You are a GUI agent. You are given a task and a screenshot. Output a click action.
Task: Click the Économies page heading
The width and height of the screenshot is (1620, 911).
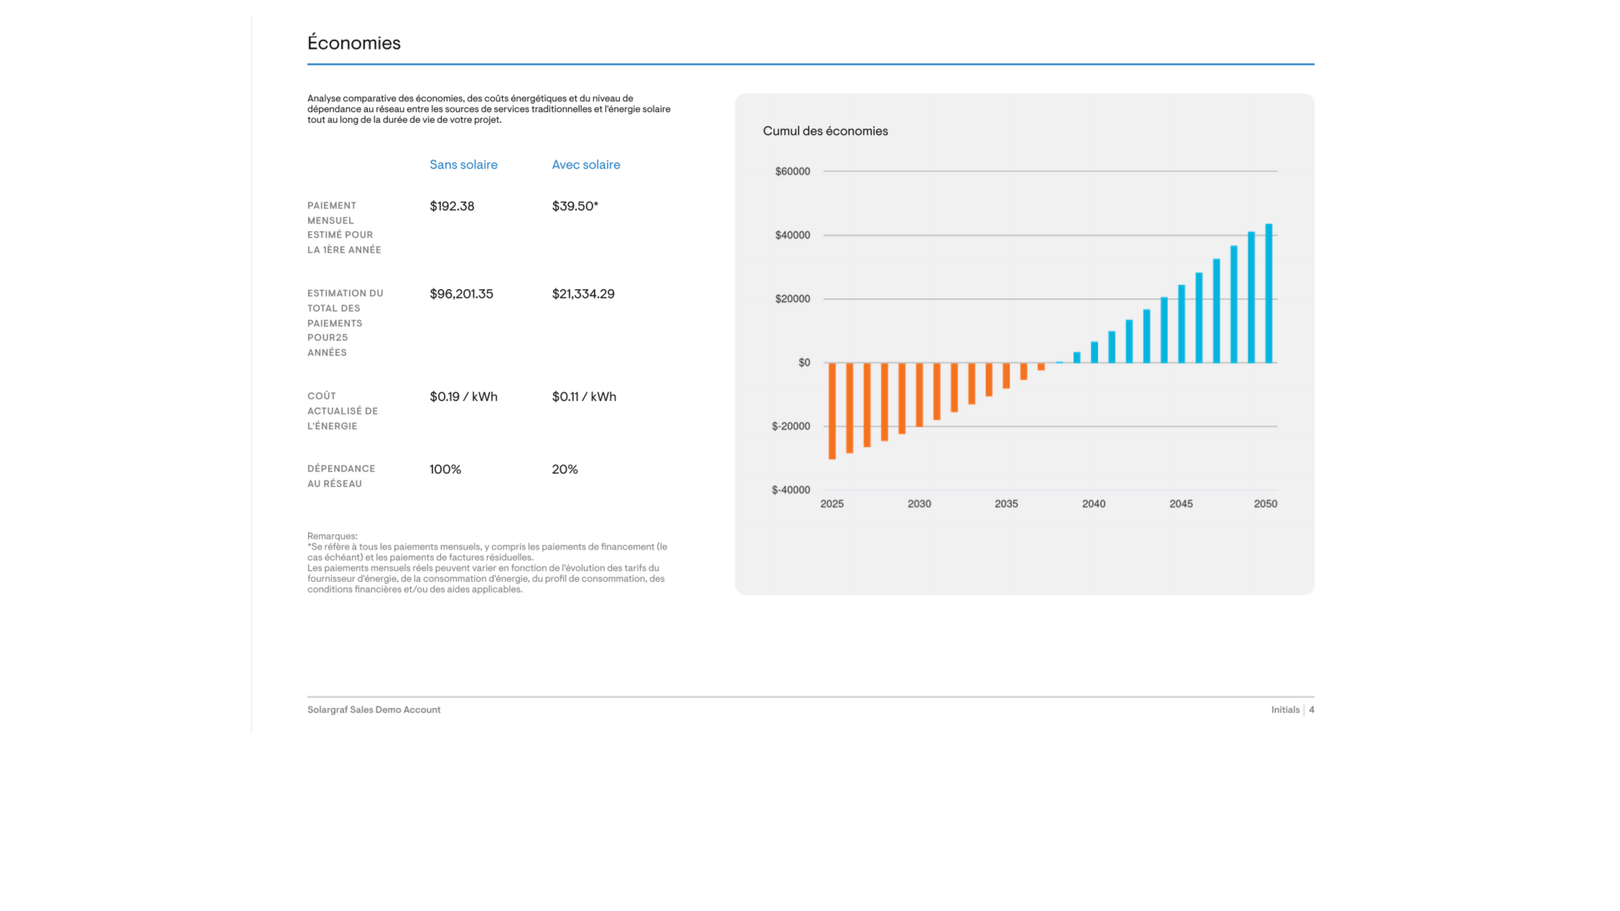pos(353,43)
